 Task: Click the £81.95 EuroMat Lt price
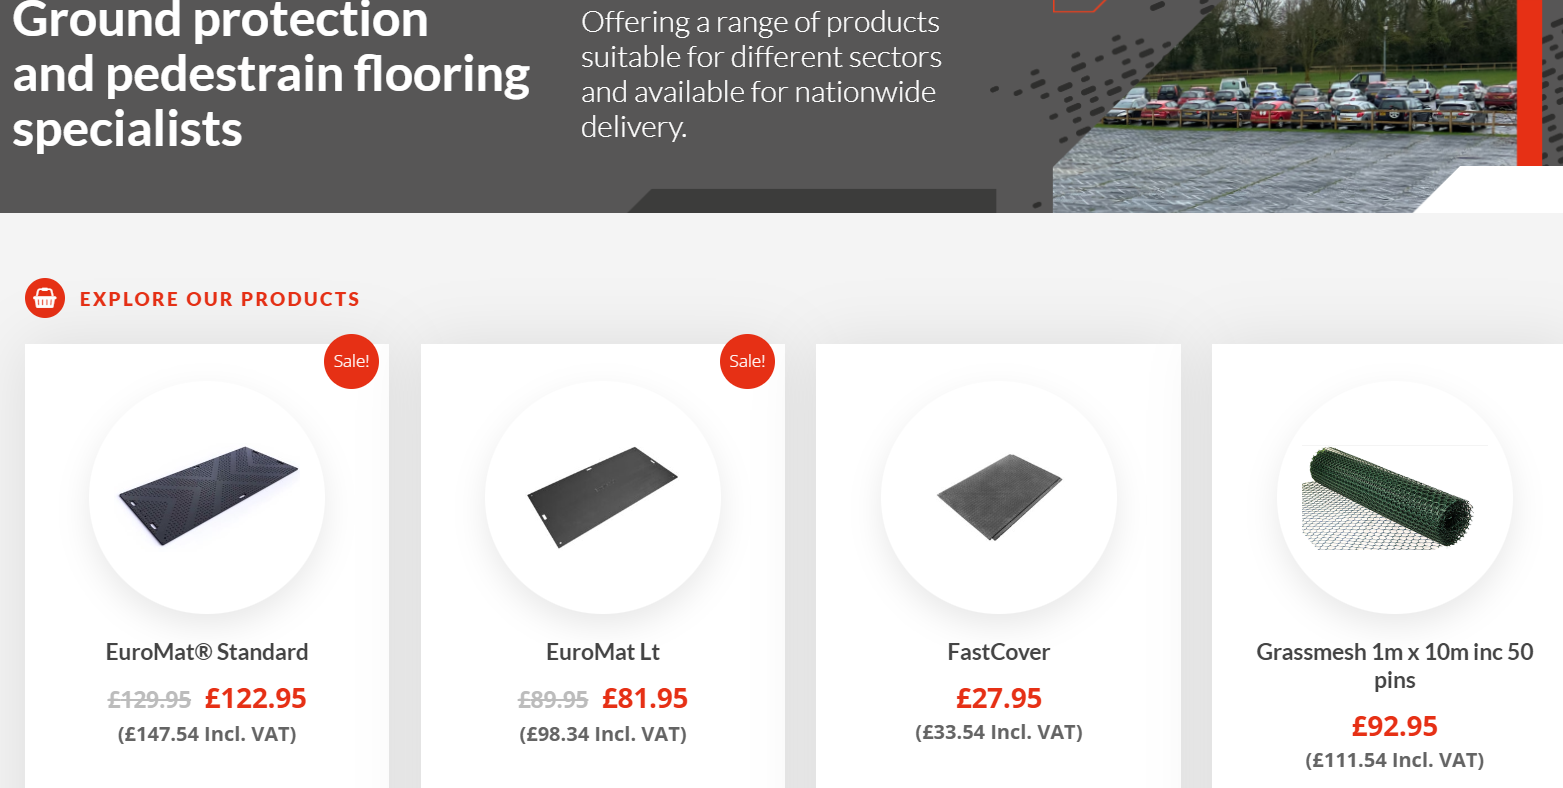[645, 698]
